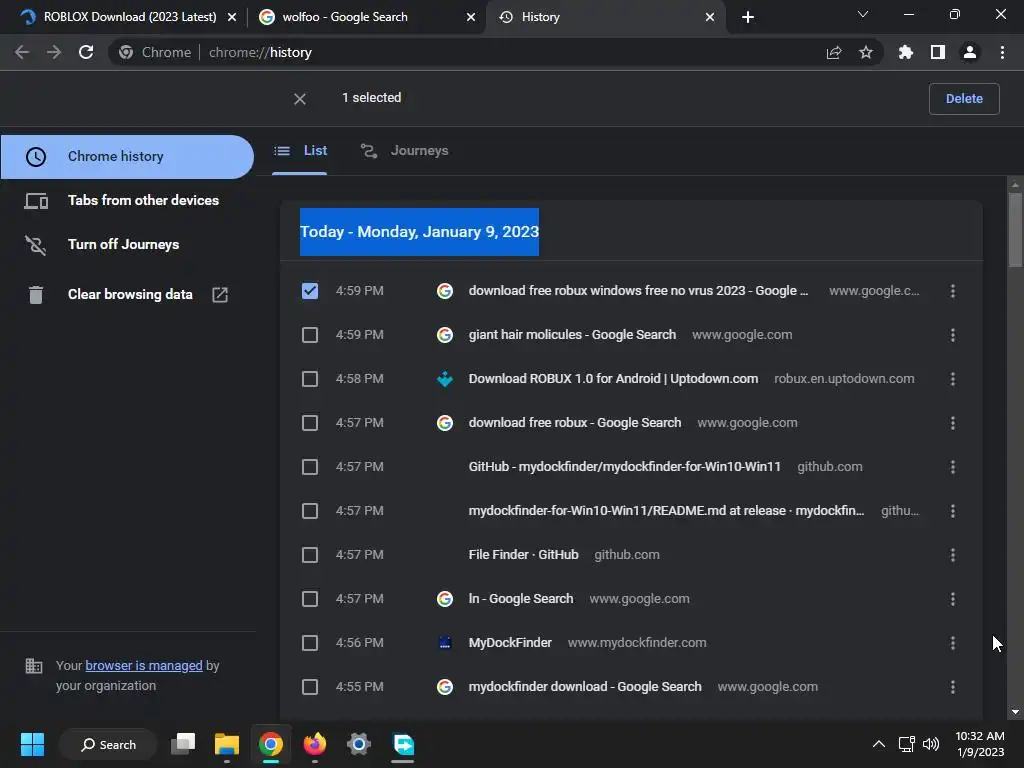Switch to the List tab
1024x768 pixels.
click(300, 151)
